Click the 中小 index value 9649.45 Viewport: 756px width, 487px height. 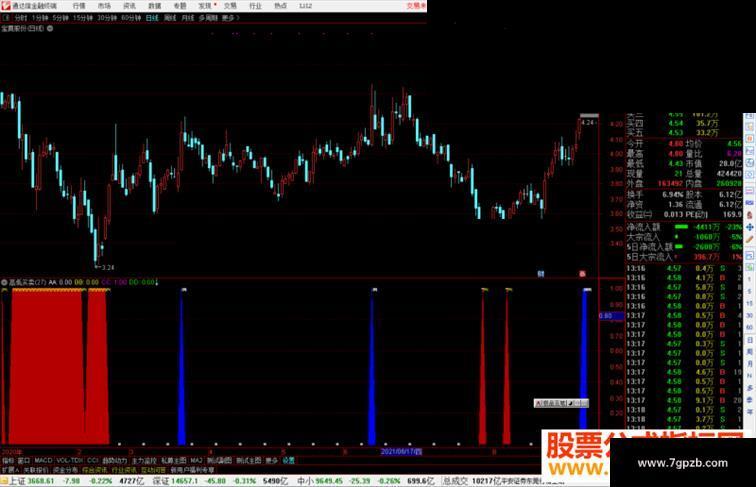[329, 481]
